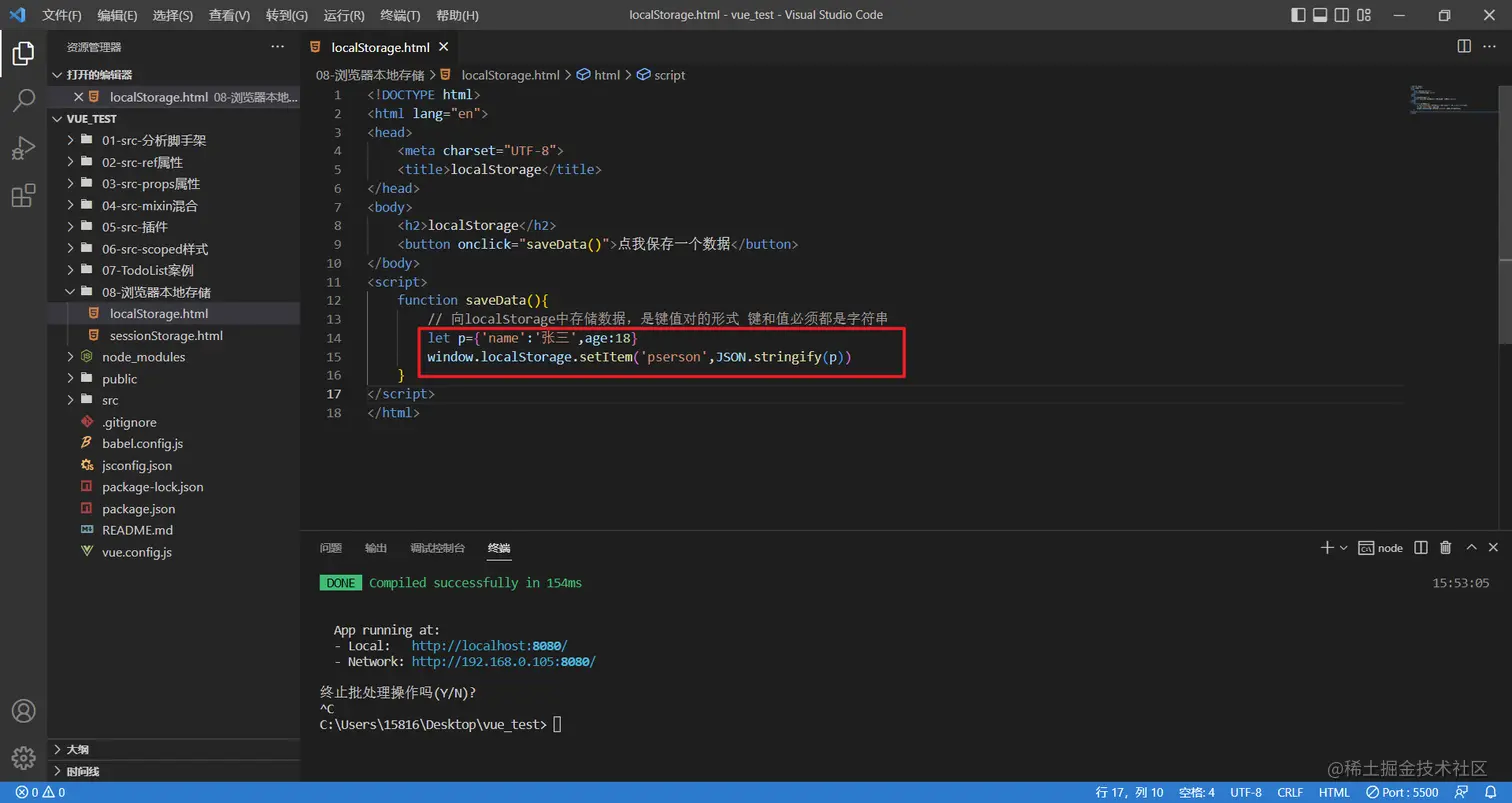Kill terminal with trash icon
The height and width of the screenshot is (803, 1512).
(x=1445, y=547)
